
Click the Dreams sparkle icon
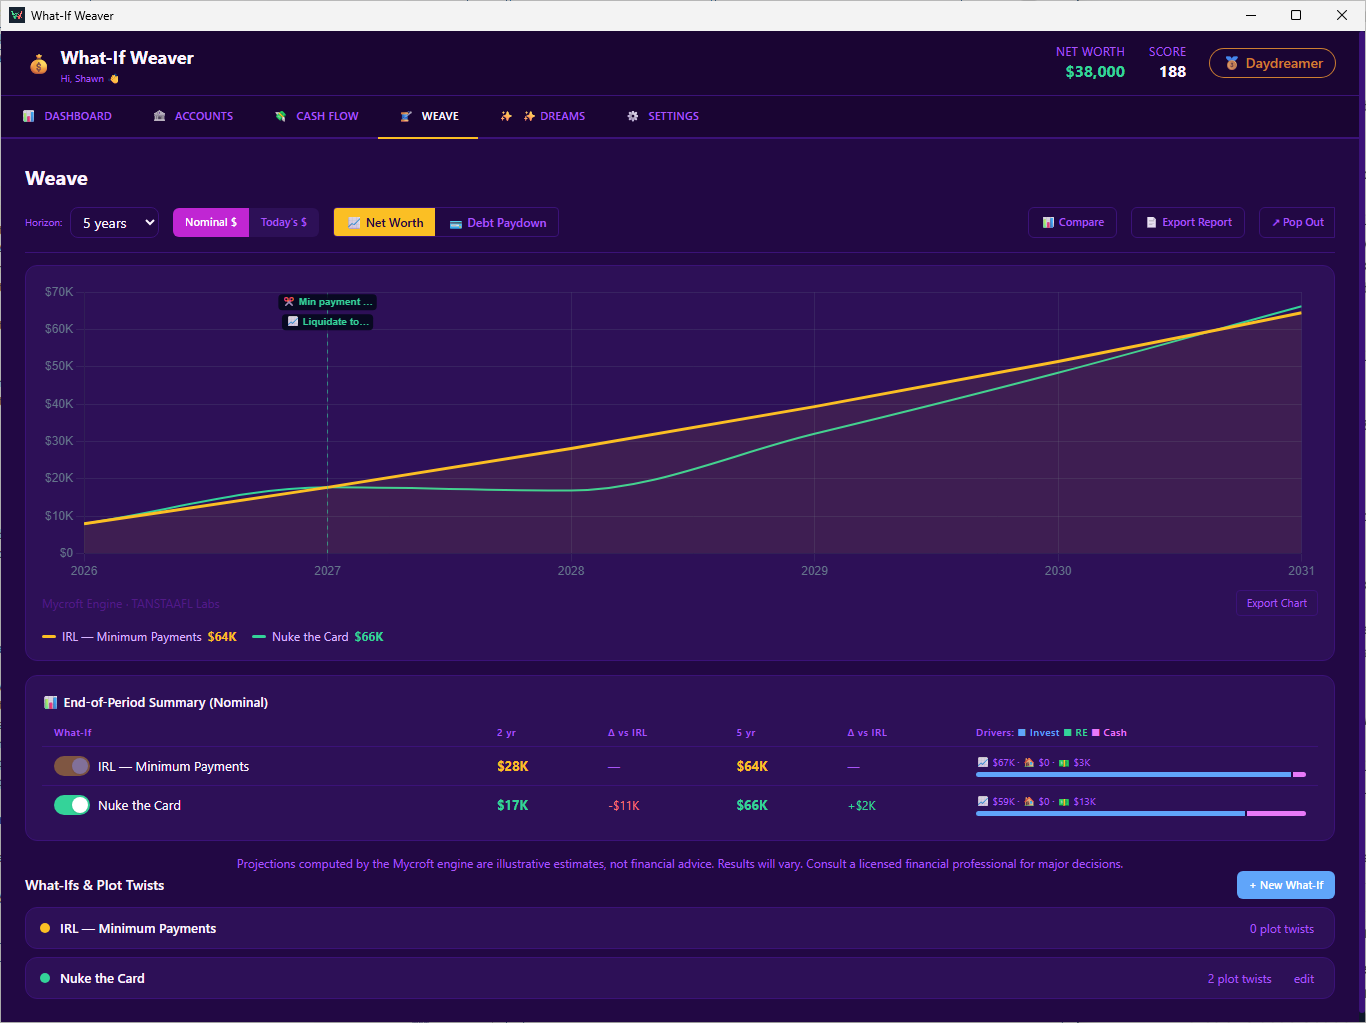[x=506, y=116]
